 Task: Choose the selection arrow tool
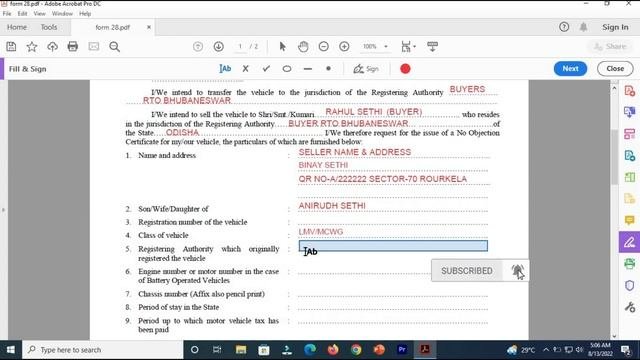282,47
